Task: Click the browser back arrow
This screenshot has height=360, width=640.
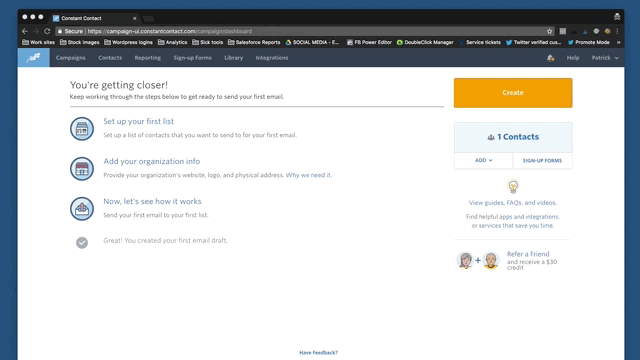Action: [25, 31]
